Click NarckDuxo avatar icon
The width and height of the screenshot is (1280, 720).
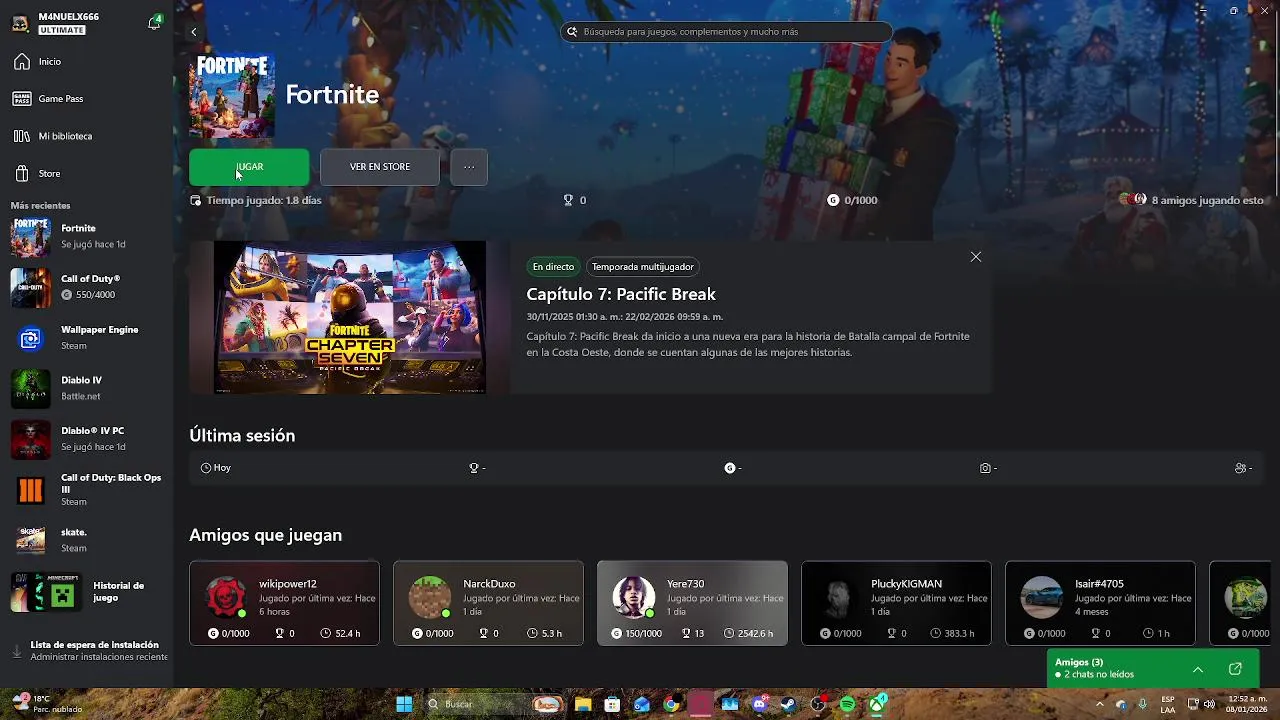pyautogui.click(x=430, y=597)
